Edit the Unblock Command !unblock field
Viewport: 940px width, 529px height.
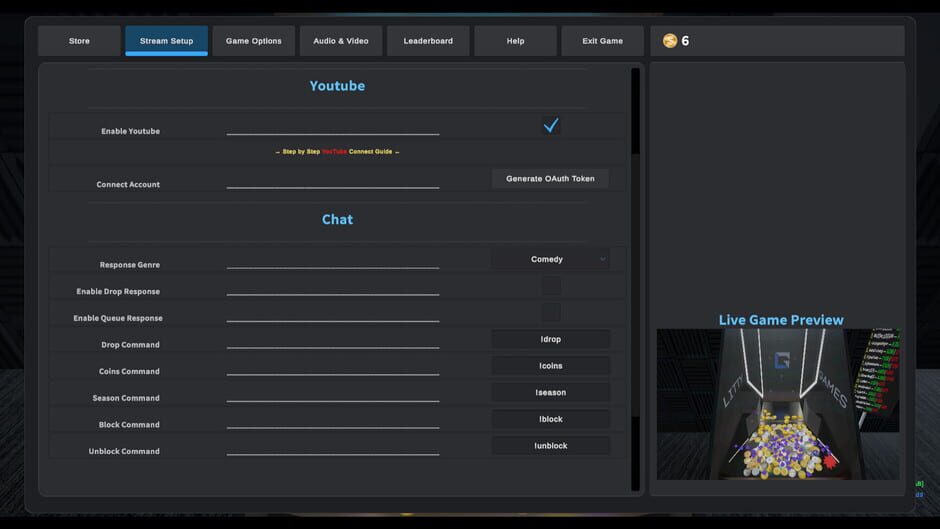(550, 446)
